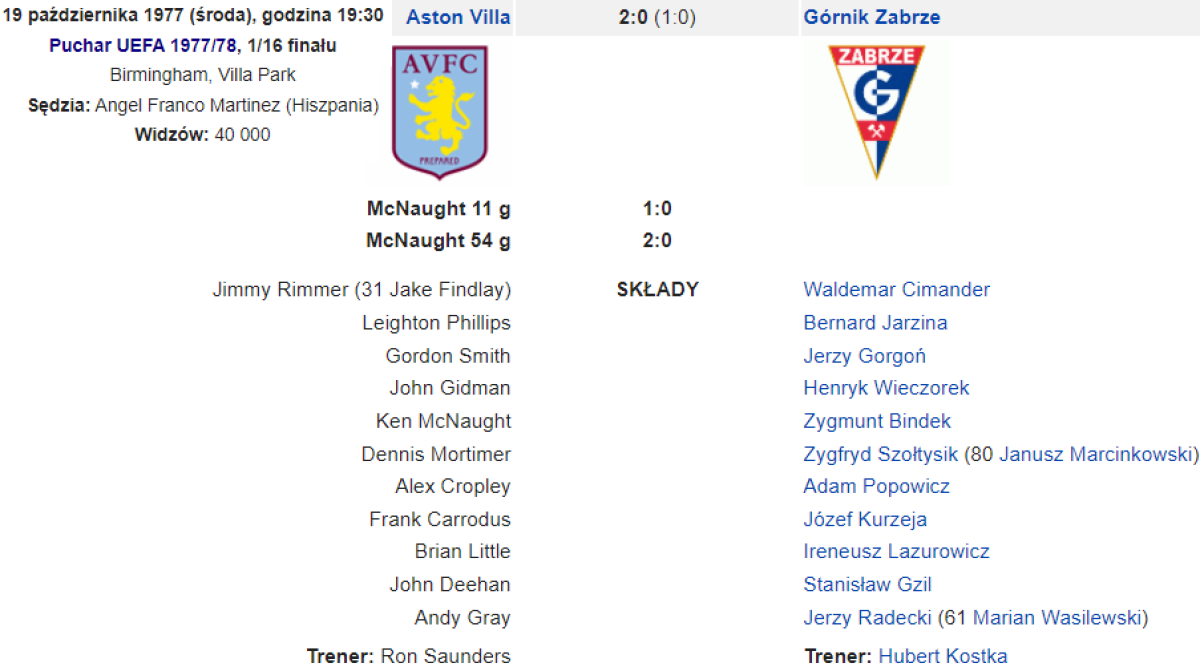The width and height of the screenshot is (1200, 667).
Task: Click Zygfryd Szołtysik player link
Action: click(880, 454)
